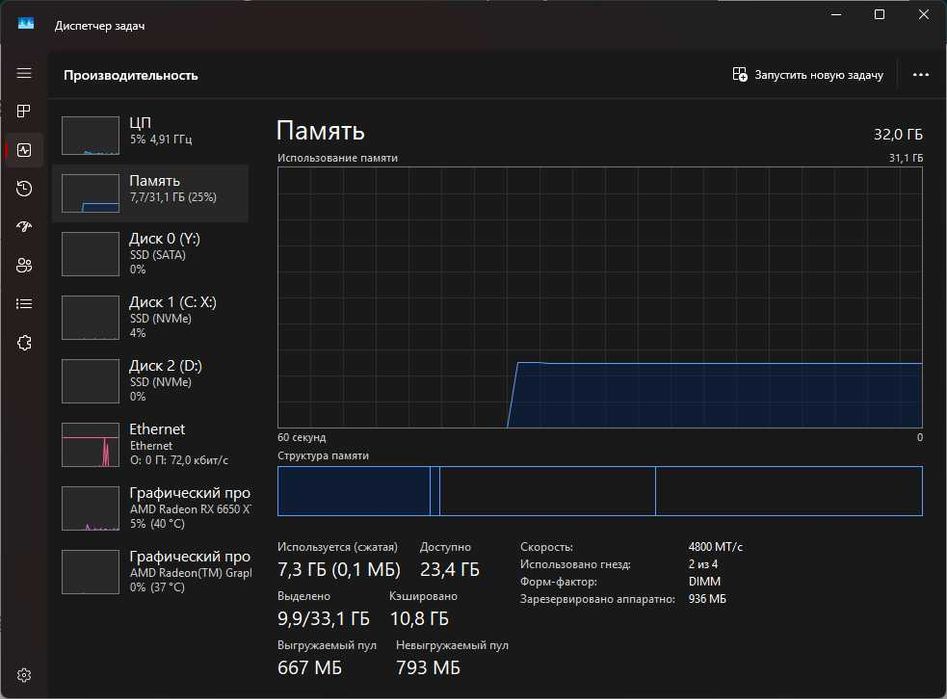Click the 'Производительность' page title
This screenshot has width=947, height=699.
(x=131, y=76)
